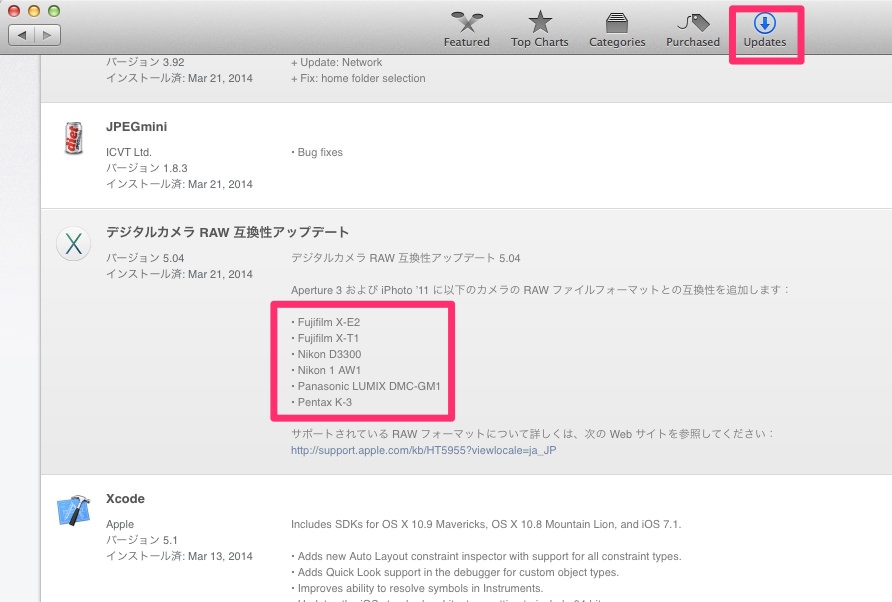This screenshot has width=892, height=602.
Task: Click the window's red close button
Action: (x=14, y=11)
